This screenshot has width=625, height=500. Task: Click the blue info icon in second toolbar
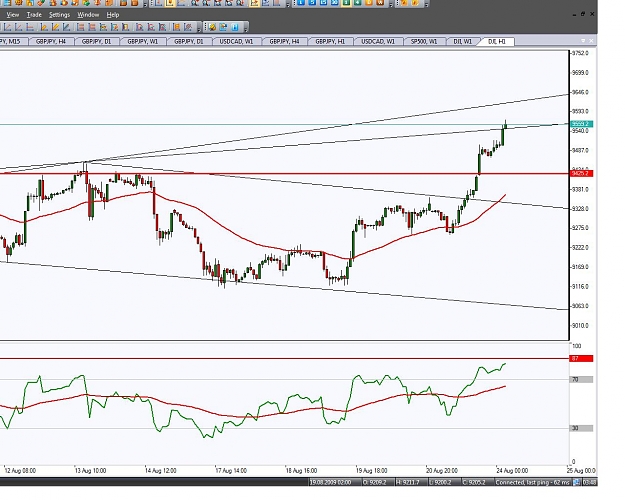235,27
